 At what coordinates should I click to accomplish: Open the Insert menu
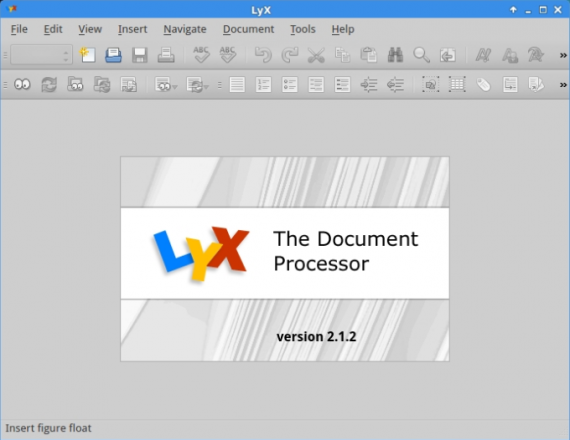point(132,29)
